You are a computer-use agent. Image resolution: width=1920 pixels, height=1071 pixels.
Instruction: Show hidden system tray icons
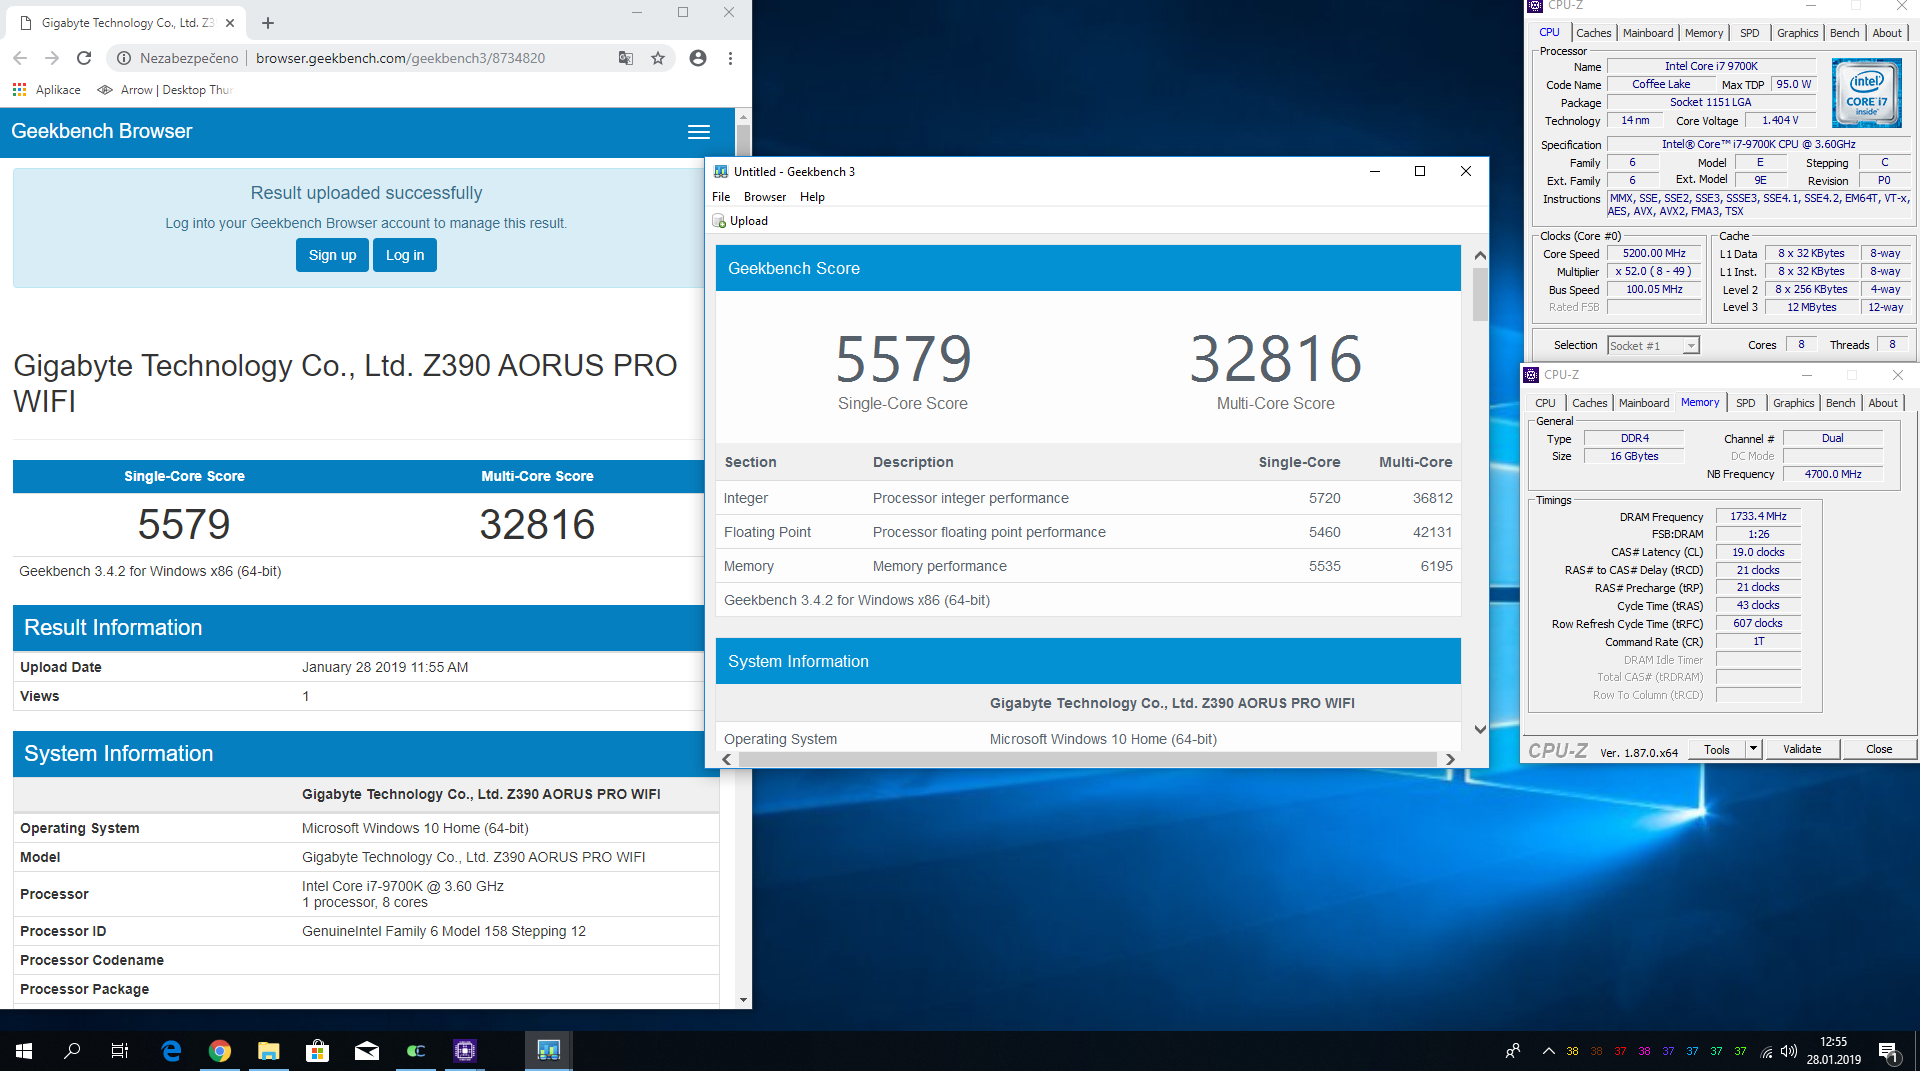(x=1548, y=1051)
